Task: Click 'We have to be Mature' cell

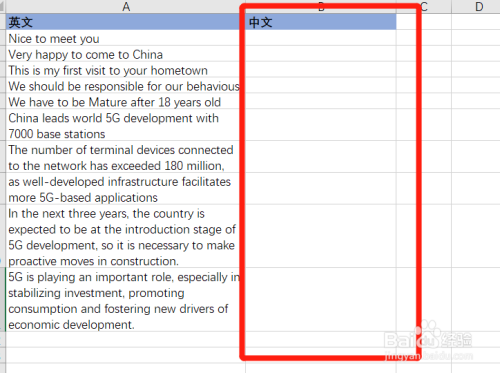Action: click(126, 101)
